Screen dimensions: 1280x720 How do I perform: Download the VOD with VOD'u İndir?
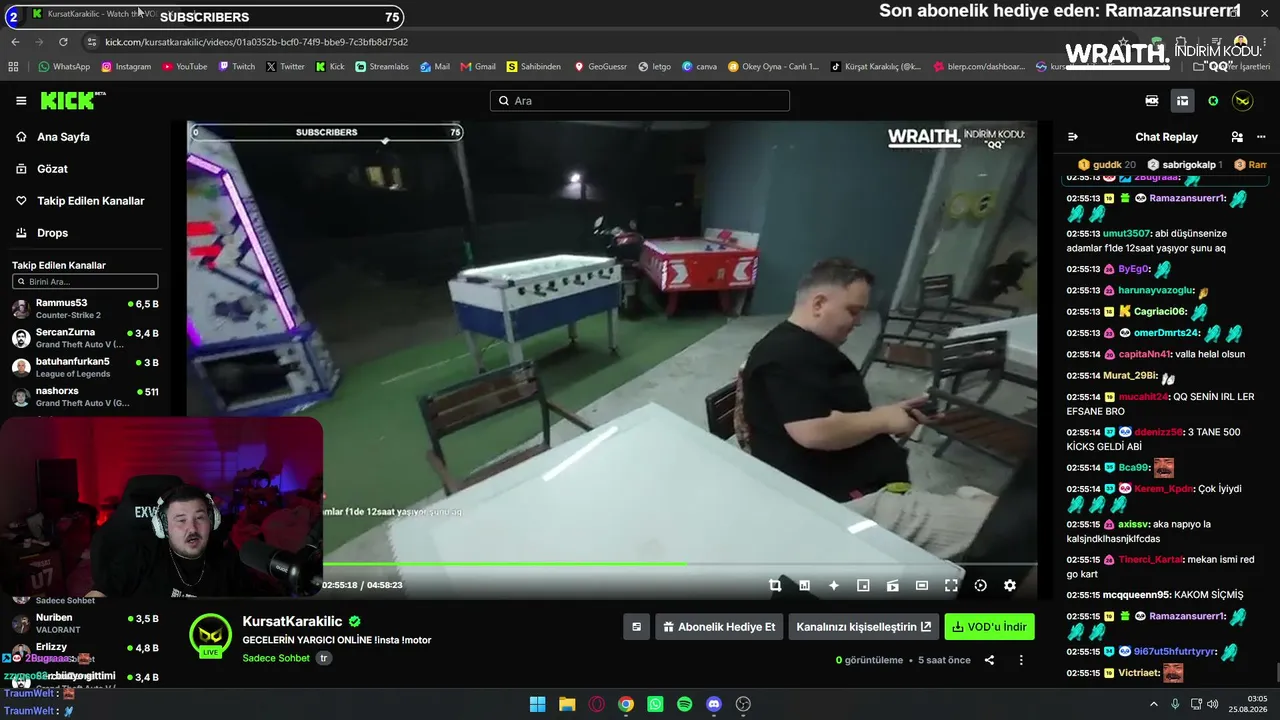point(989,627)
